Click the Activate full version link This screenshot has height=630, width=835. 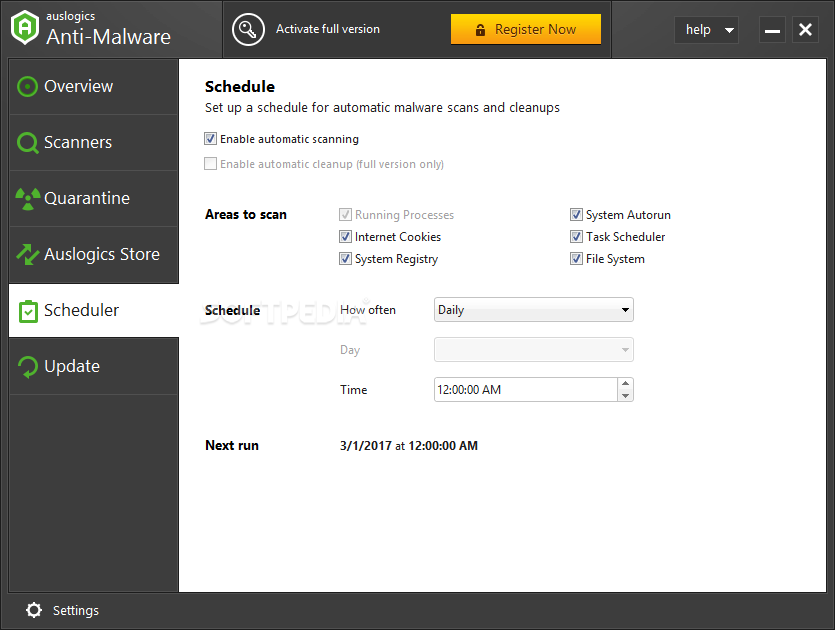[x=328, y=30]
